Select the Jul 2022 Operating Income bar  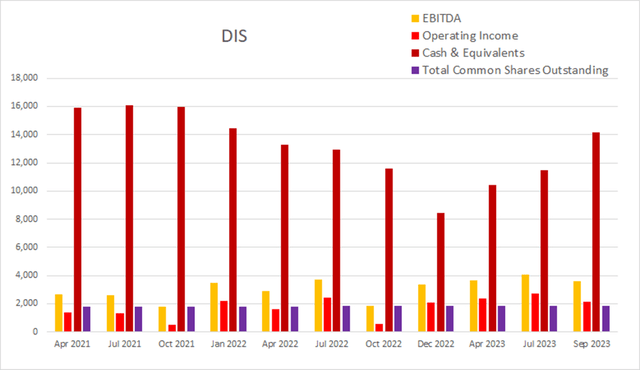(327, 315)
